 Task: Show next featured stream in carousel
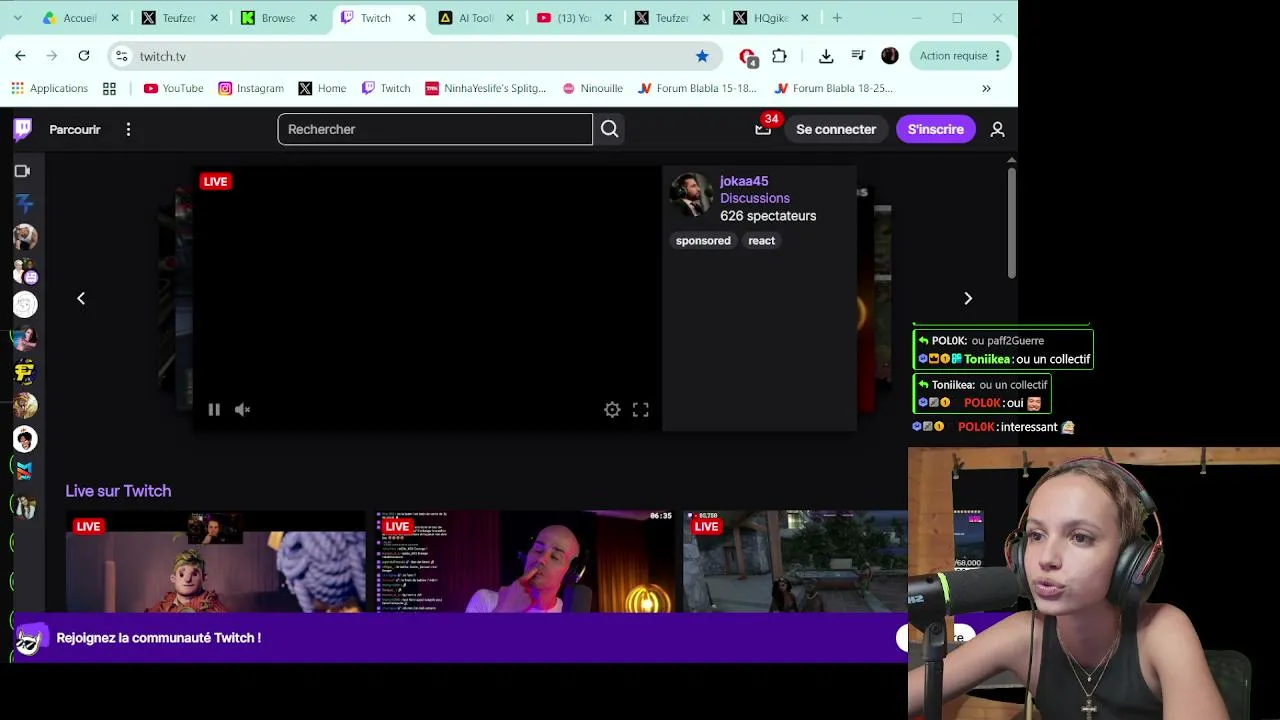[968, 298]
